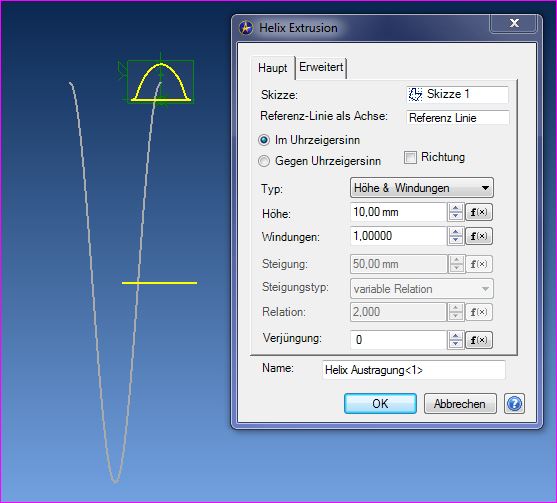Enable the Richtung checkbox
This screenshot has height=503, width=557.
tap(410, 157)
